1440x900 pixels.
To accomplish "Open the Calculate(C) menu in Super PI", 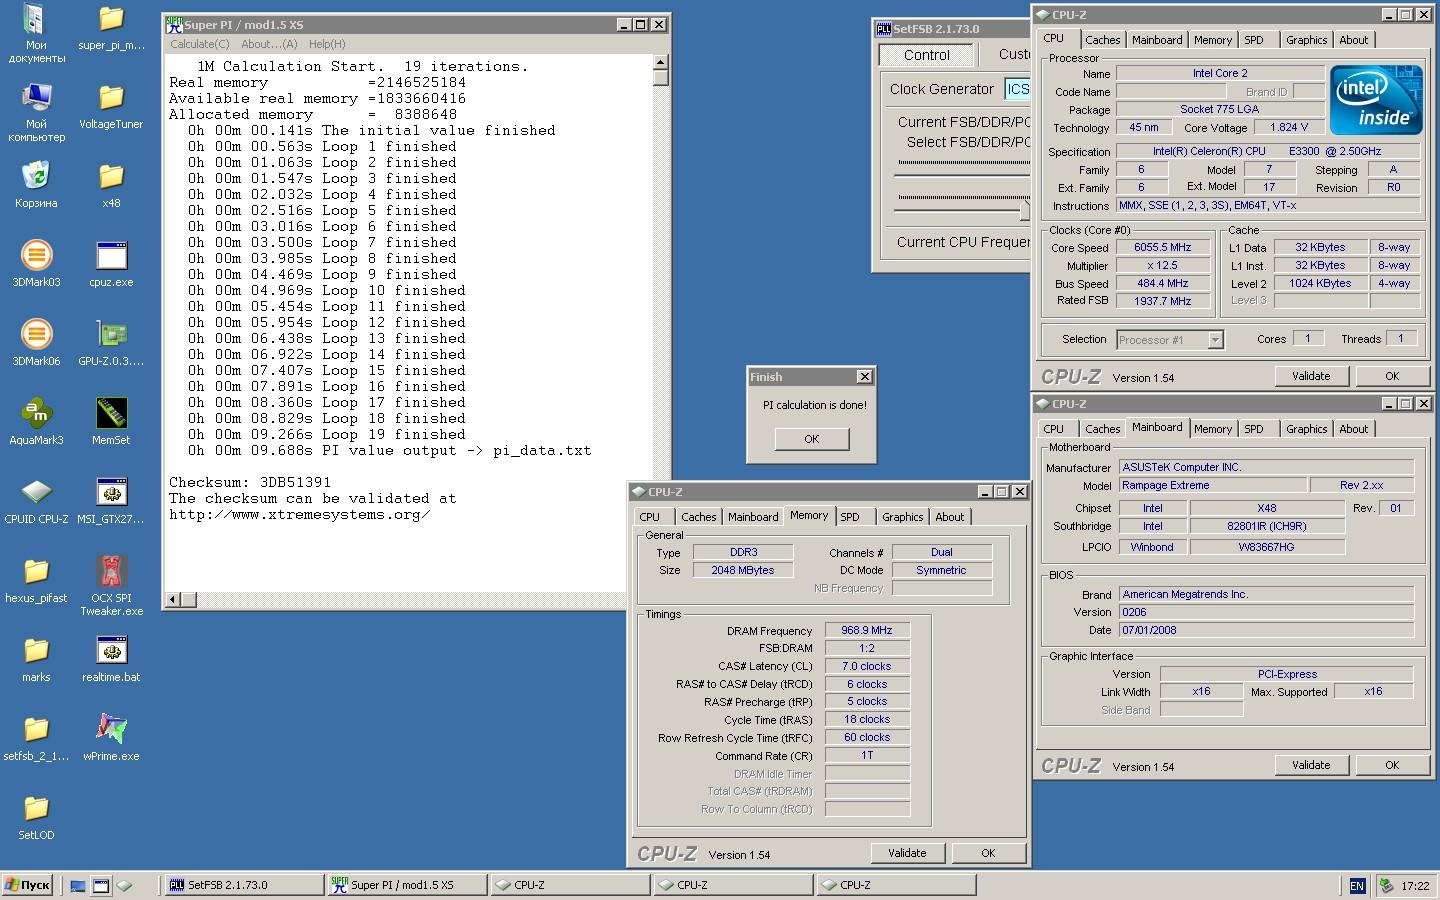I will point(199,44).
